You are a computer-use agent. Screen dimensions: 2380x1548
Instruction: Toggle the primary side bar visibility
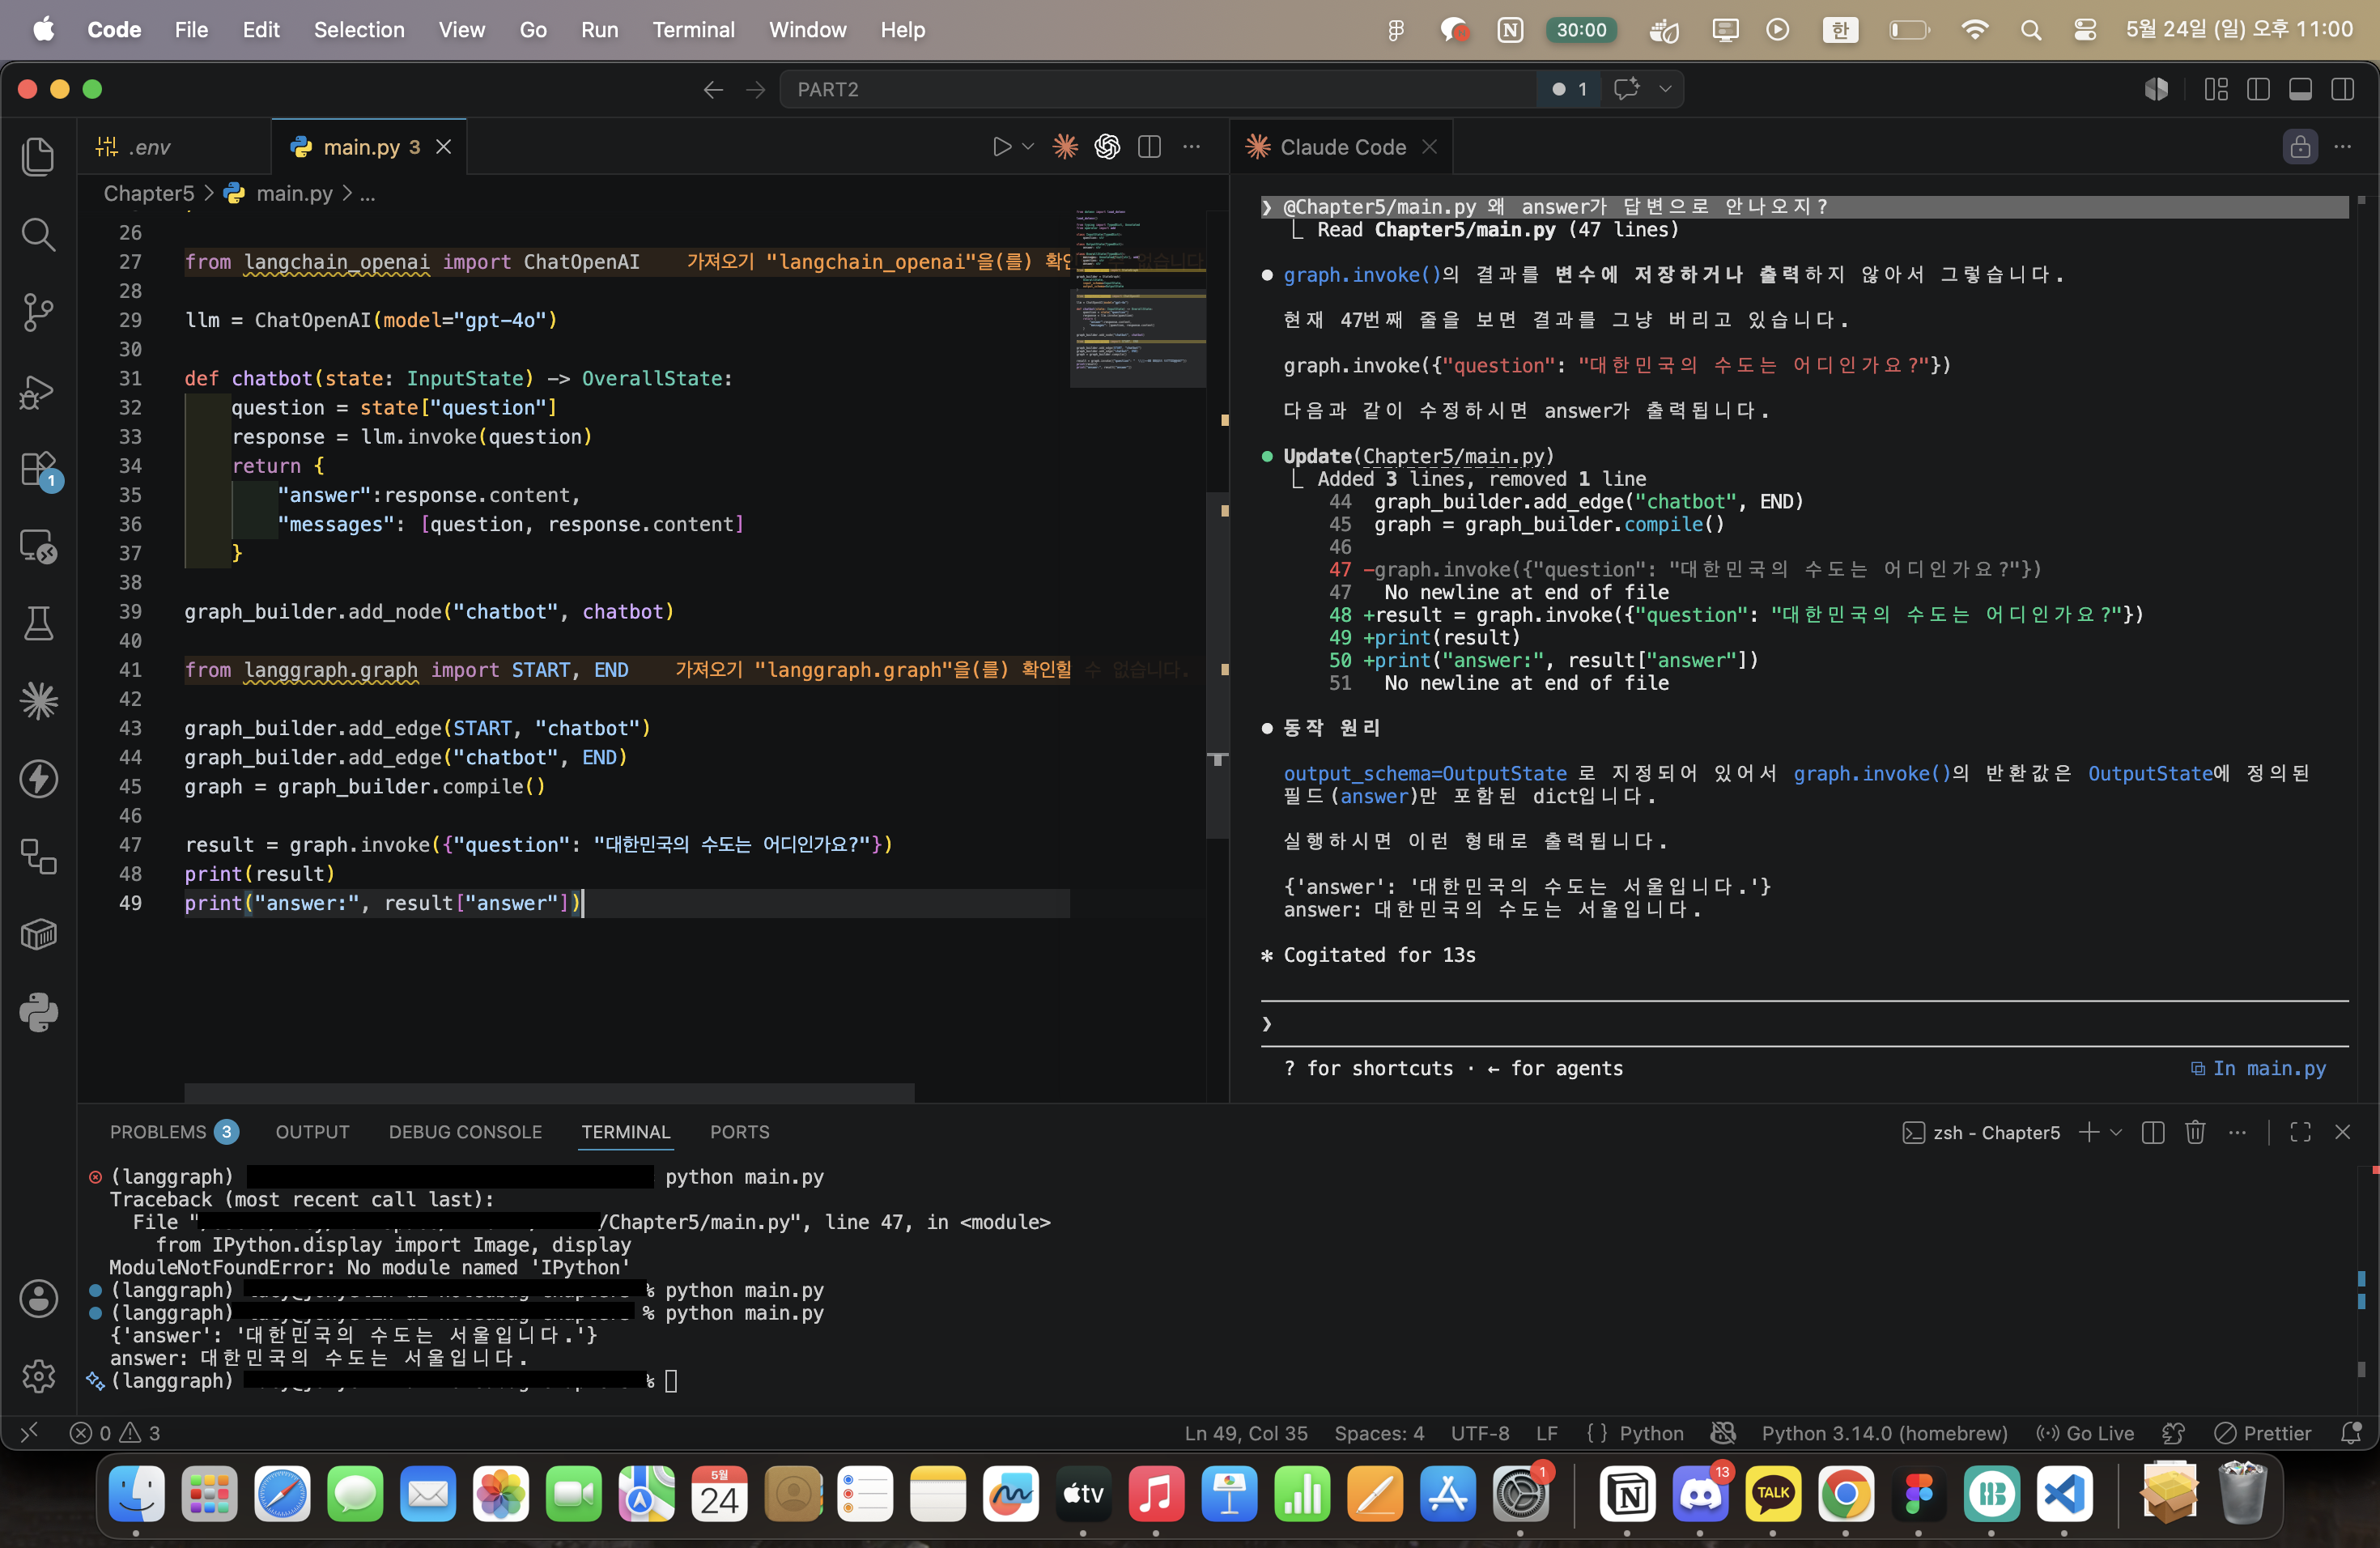[2258, 90]
